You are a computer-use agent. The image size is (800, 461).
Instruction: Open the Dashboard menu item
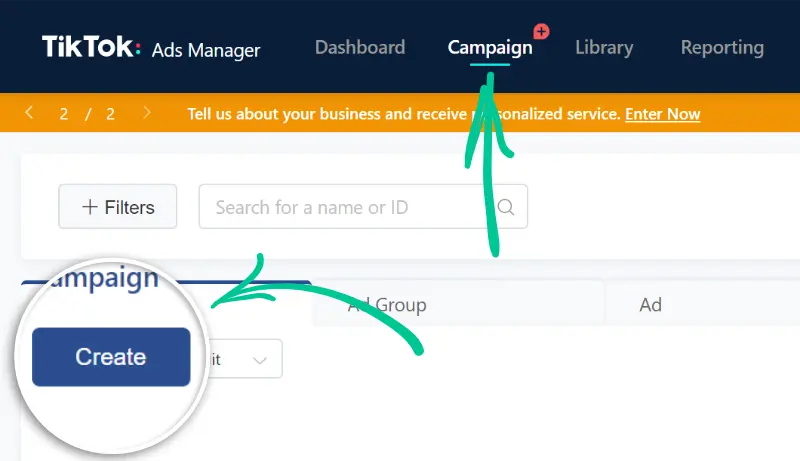tap(360, 48)
